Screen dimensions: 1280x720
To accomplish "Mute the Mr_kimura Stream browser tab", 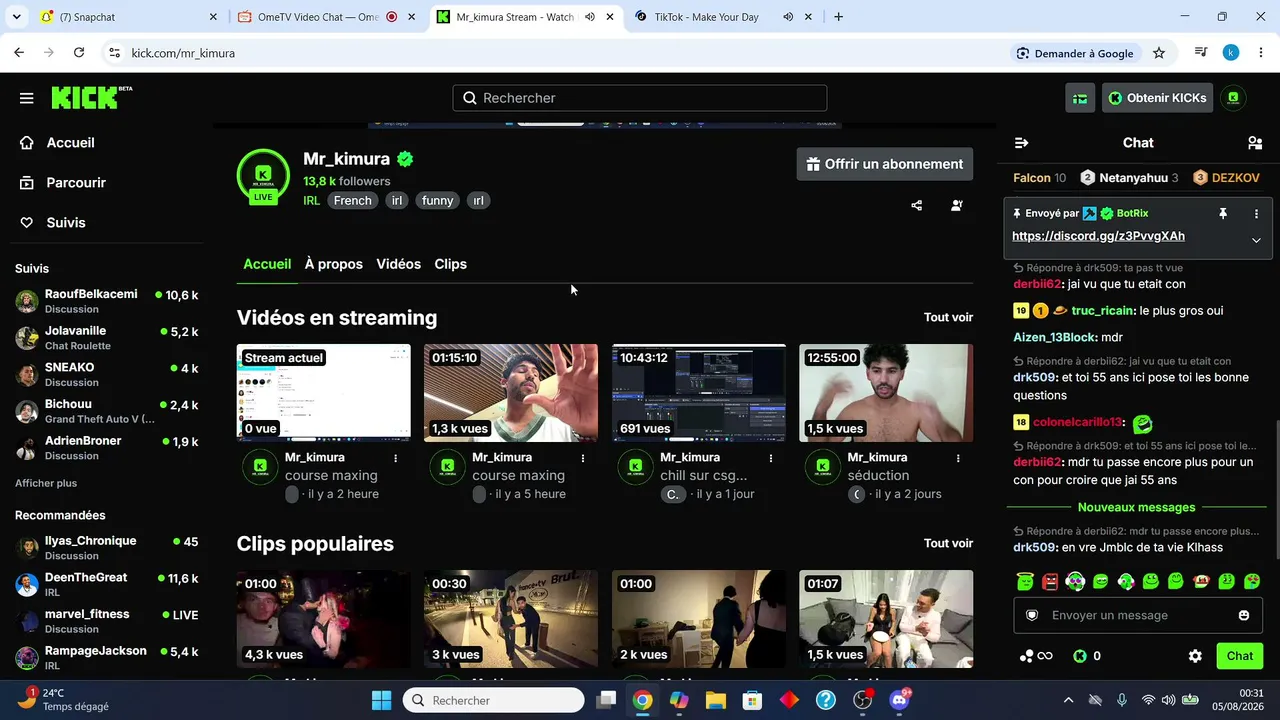I will [x=590, y=17].
